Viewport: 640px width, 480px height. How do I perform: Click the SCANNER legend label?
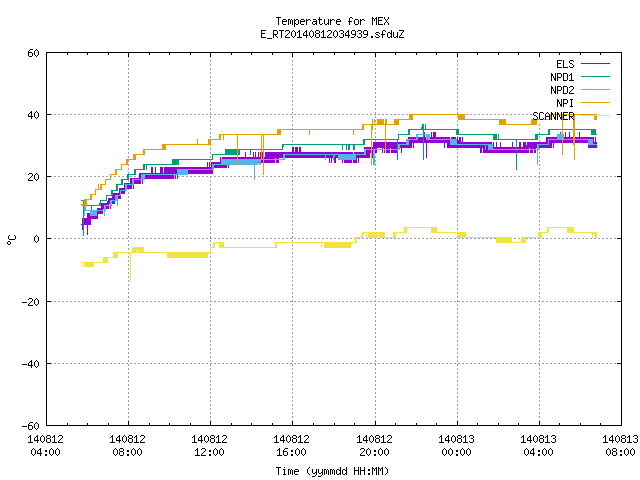(553, 116)
